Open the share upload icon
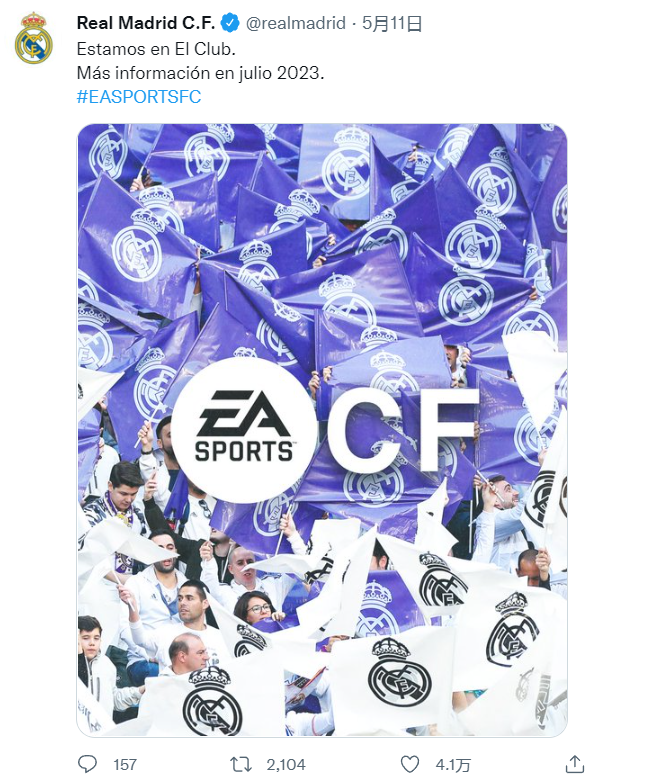The image size is (658, 778). (575, 764)
